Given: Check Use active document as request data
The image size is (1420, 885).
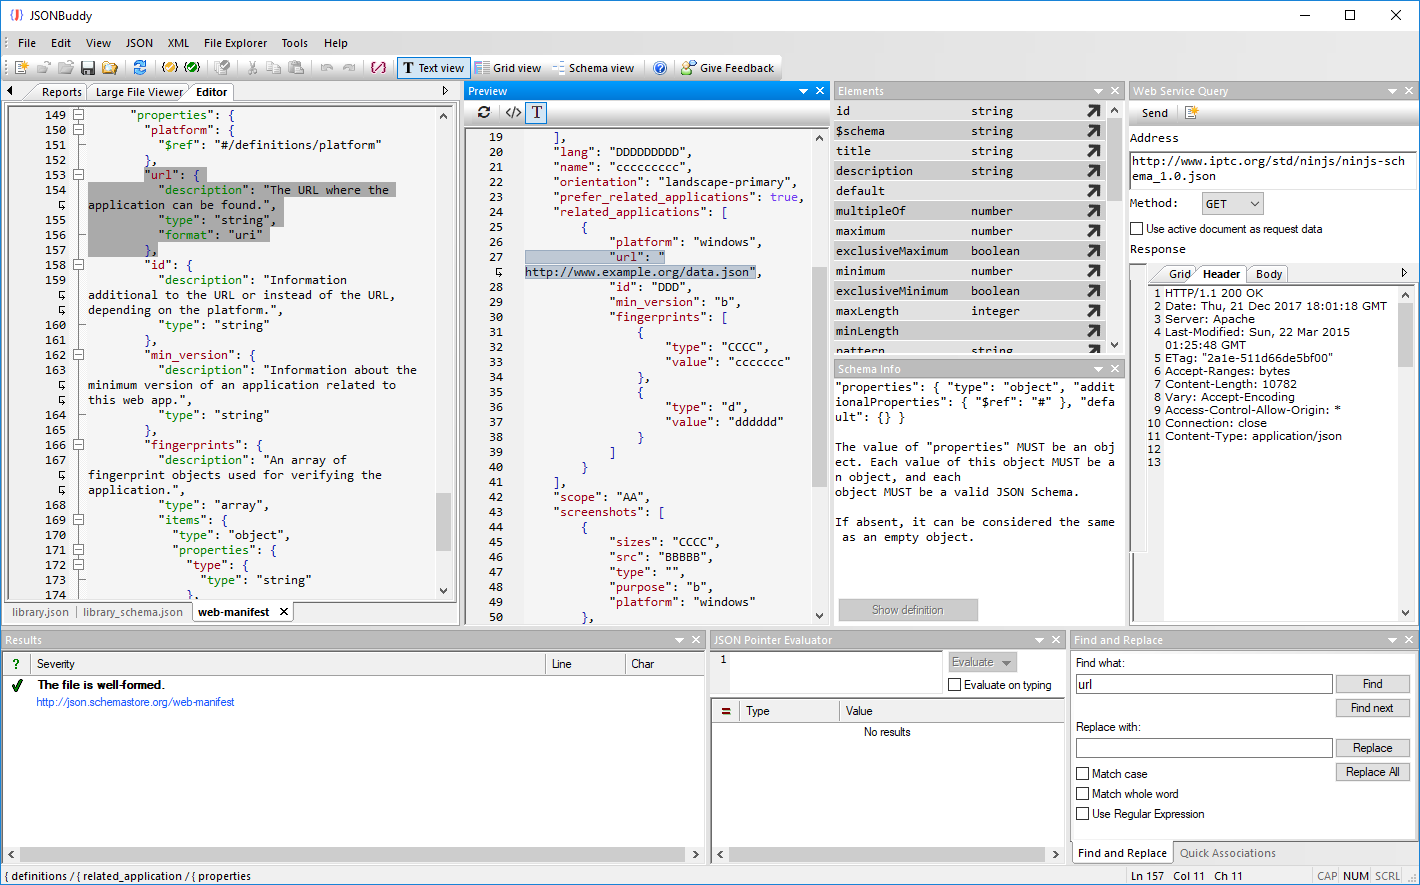Looking at the screenshot, I should [x=1137, y=228].
